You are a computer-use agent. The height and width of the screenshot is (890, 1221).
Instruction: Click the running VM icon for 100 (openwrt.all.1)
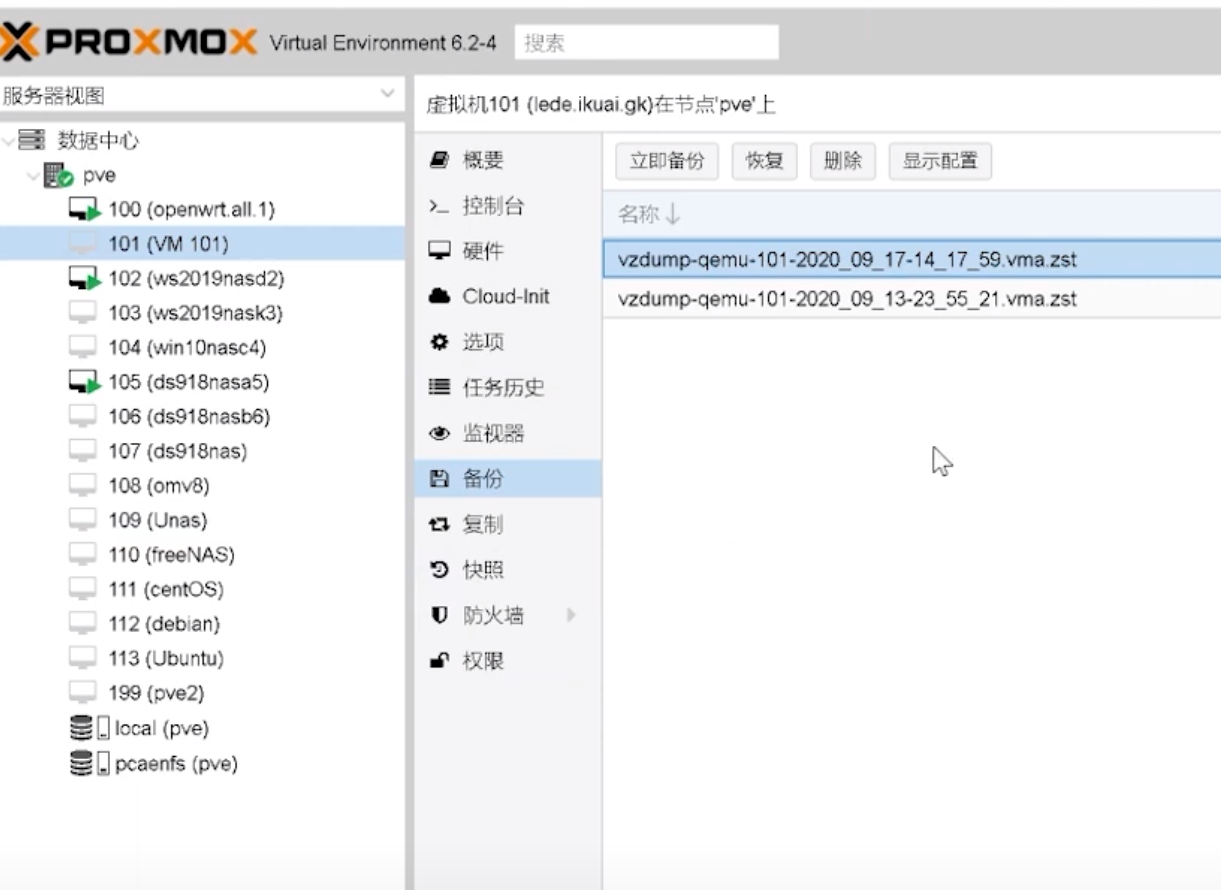[84, 210]
